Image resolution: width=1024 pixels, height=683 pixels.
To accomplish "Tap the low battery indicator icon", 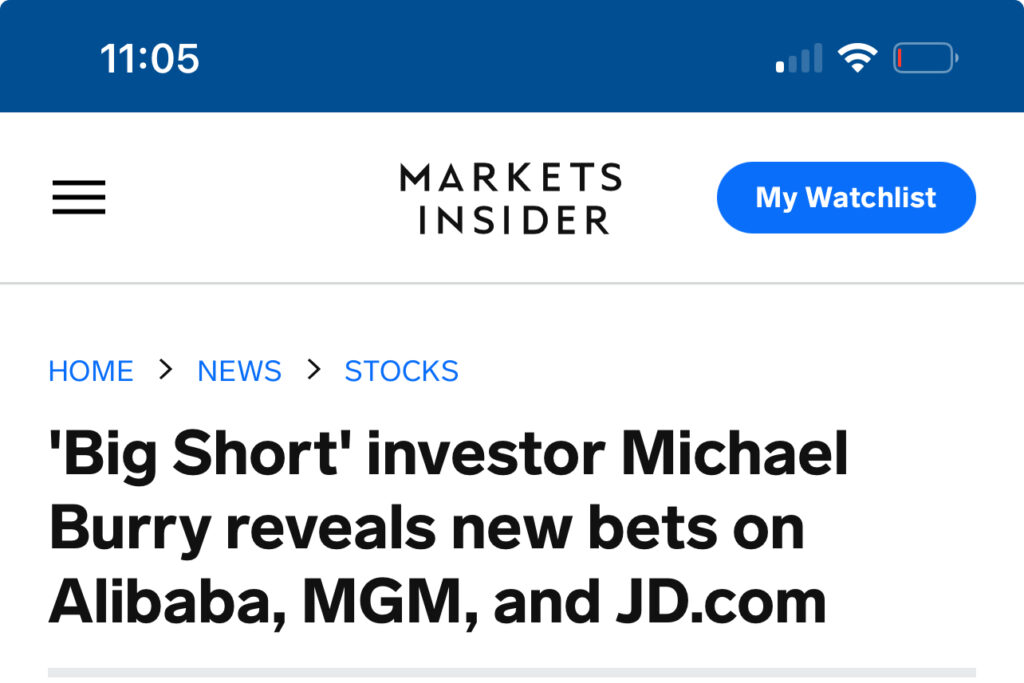I will pyautogui.click(x=925, y=59).
